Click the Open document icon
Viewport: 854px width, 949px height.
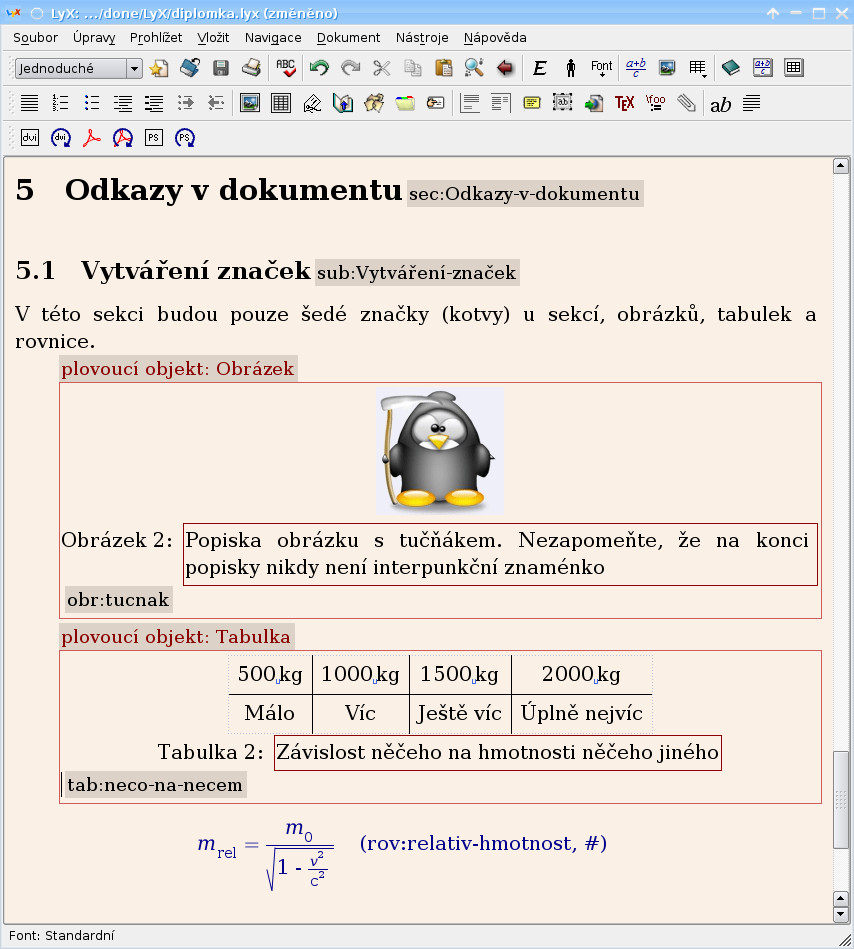pos(189,68)
